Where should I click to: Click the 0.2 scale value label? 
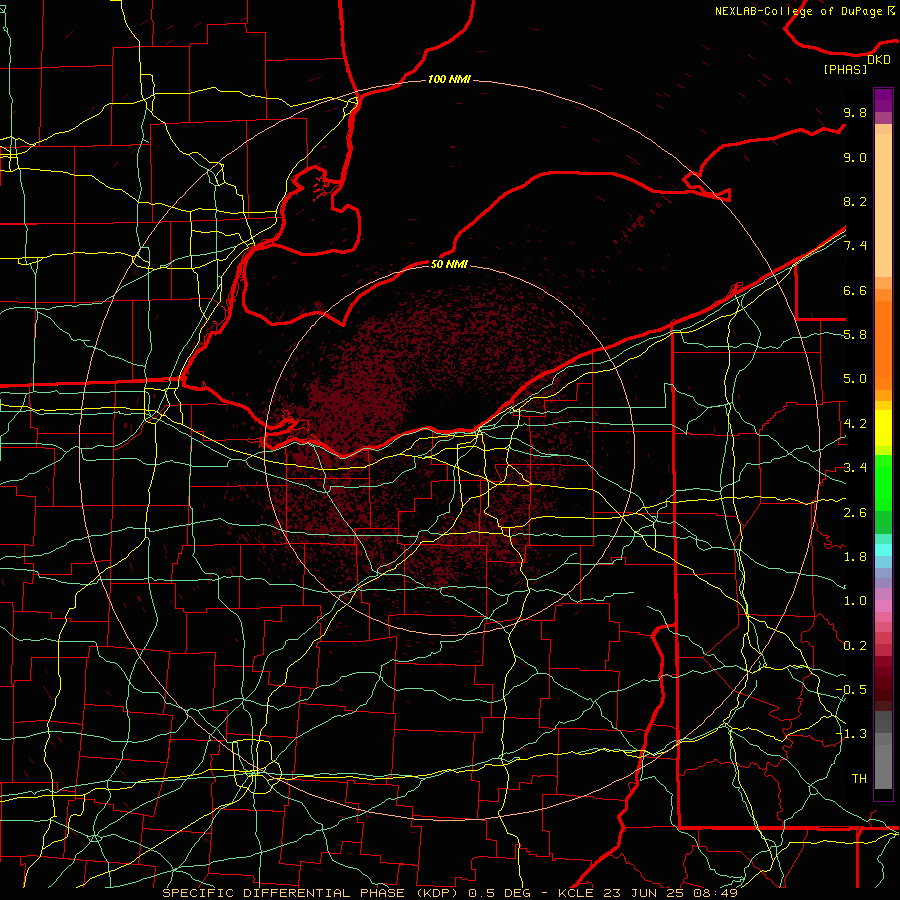pyautogui.click(x=855, y=646)
